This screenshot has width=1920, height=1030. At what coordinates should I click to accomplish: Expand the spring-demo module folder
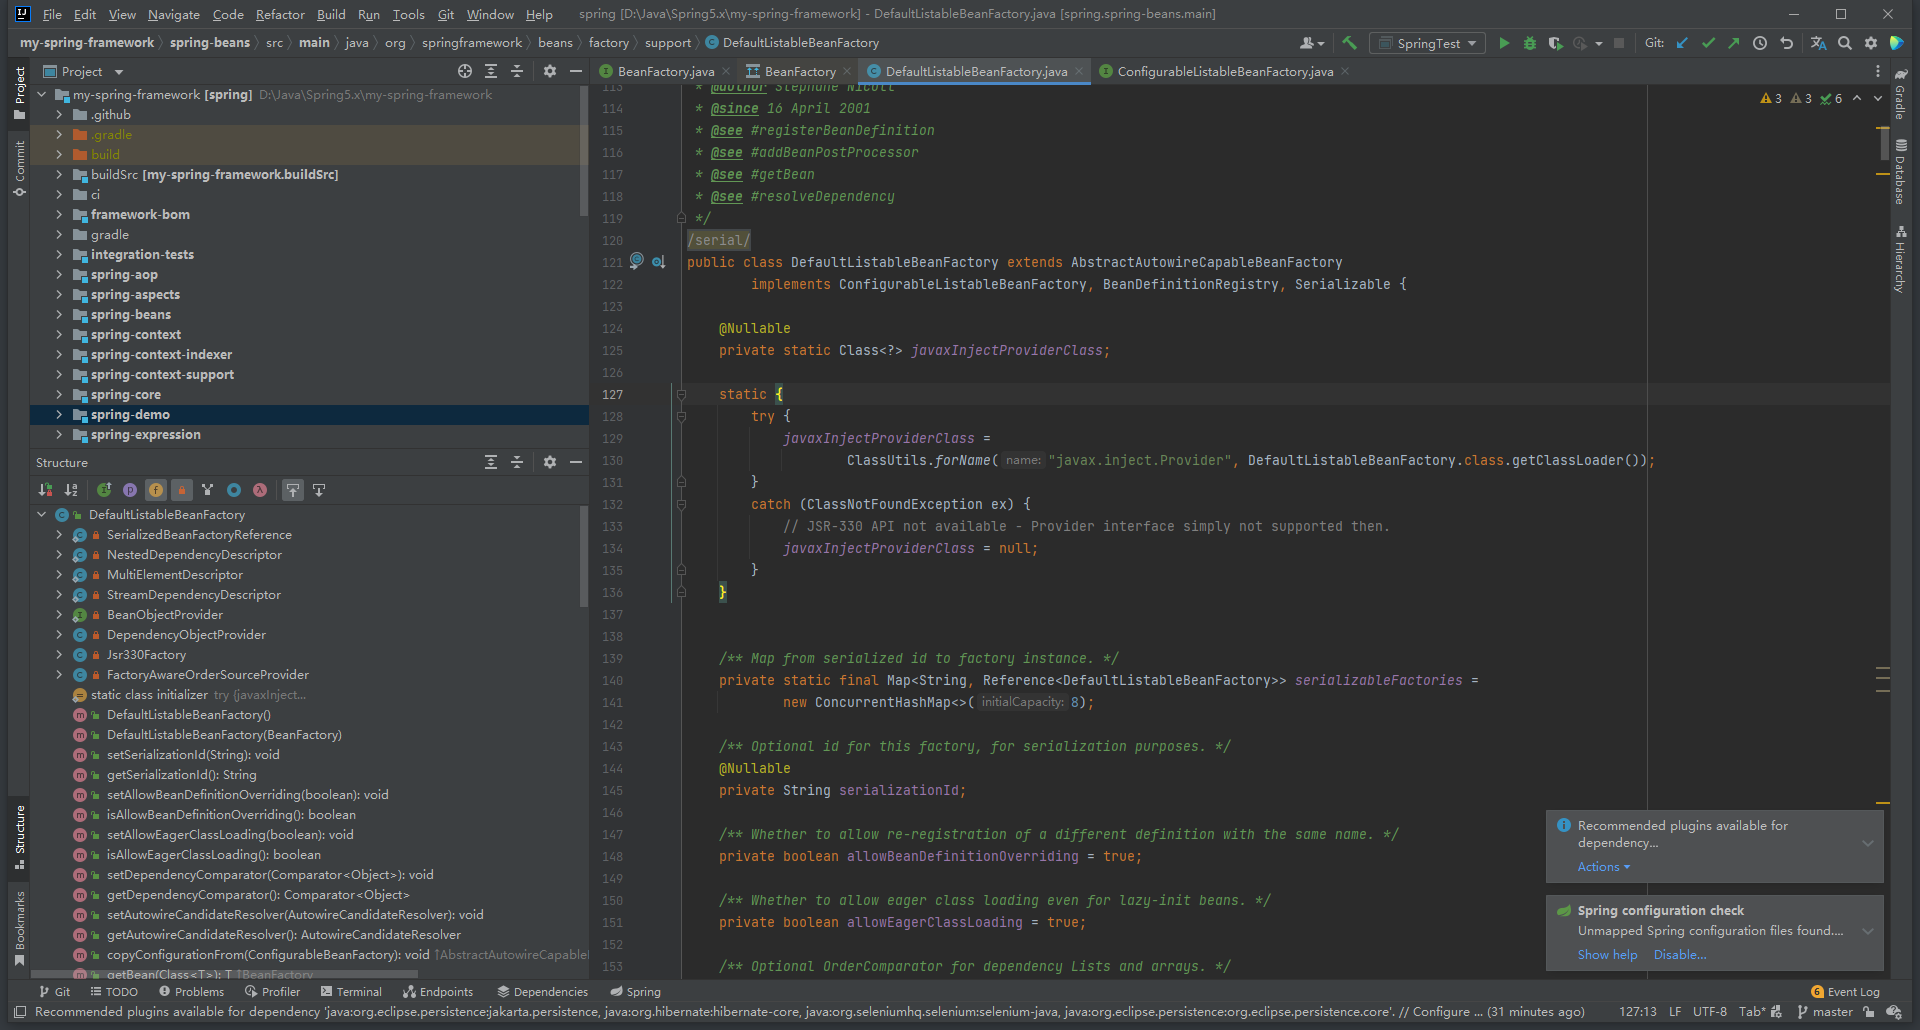click(x=59, y=414)
